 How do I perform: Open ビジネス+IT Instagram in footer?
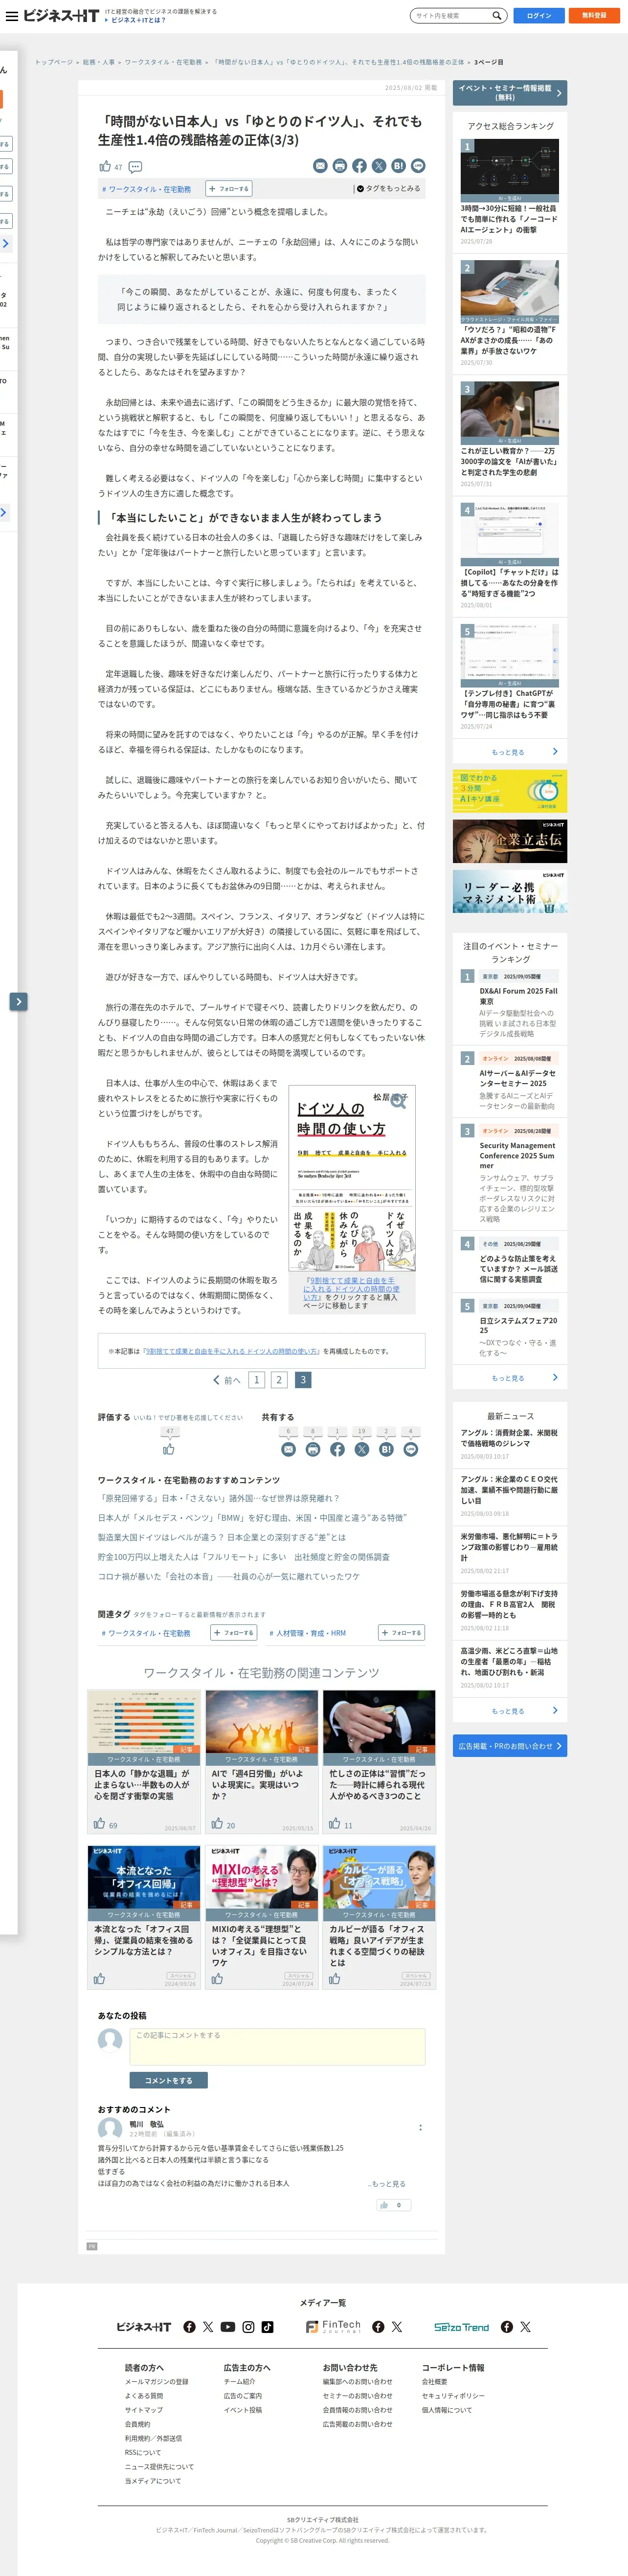pos(248,2327)
